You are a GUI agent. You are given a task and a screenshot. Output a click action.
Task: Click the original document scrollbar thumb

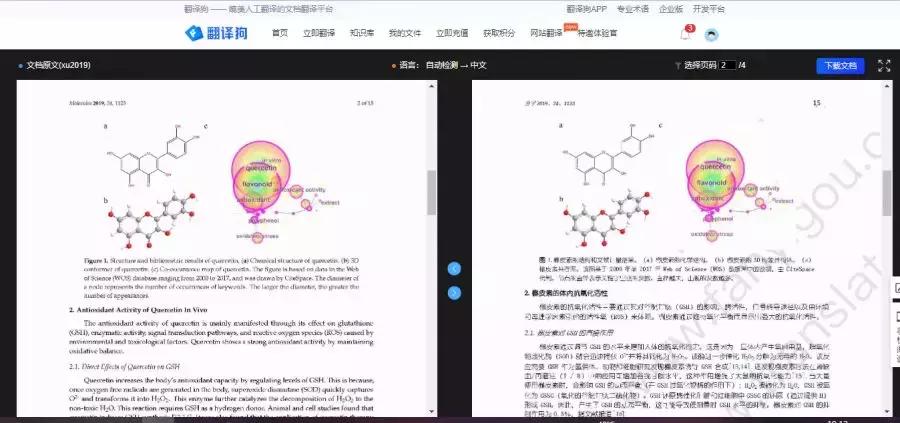coord(432,192)
